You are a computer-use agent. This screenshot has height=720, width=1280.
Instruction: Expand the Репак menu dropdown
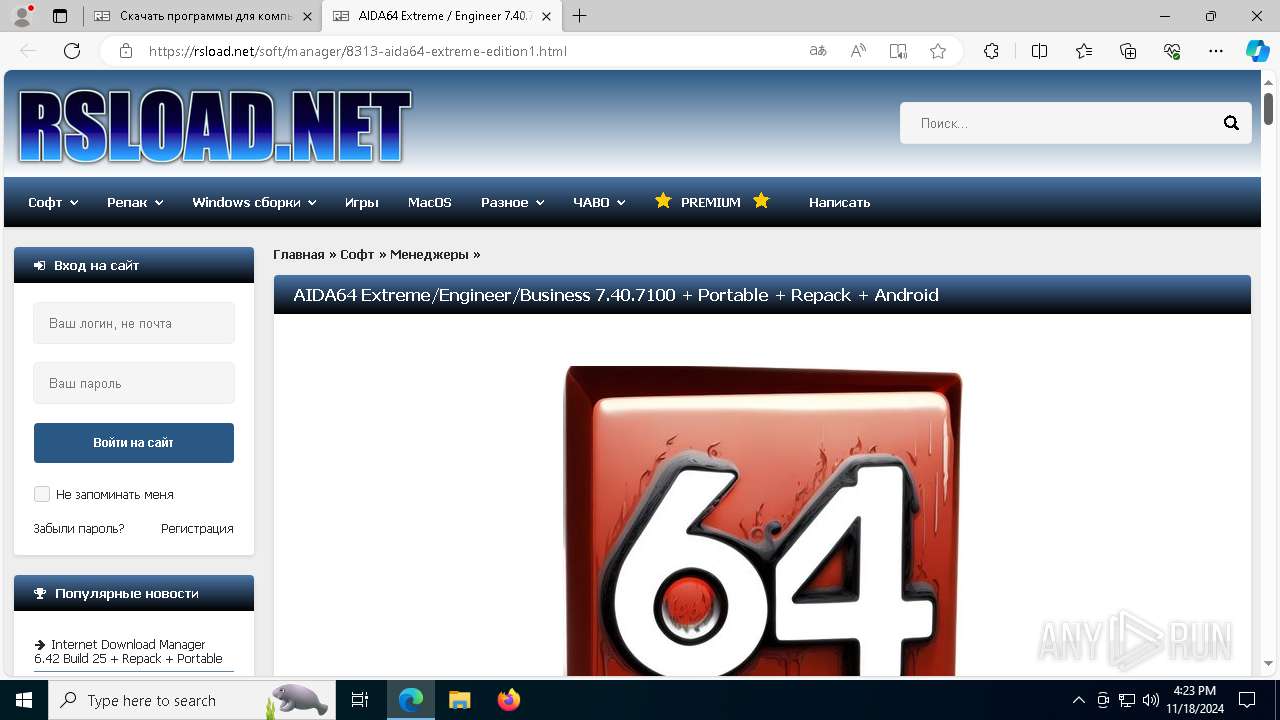[135, 202]
